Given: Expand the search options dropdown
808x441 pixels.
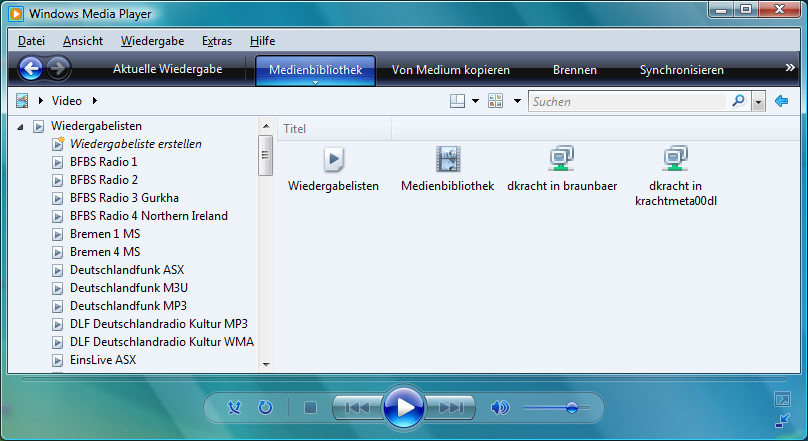Looking at the screenshot, I should coord(758,101).
